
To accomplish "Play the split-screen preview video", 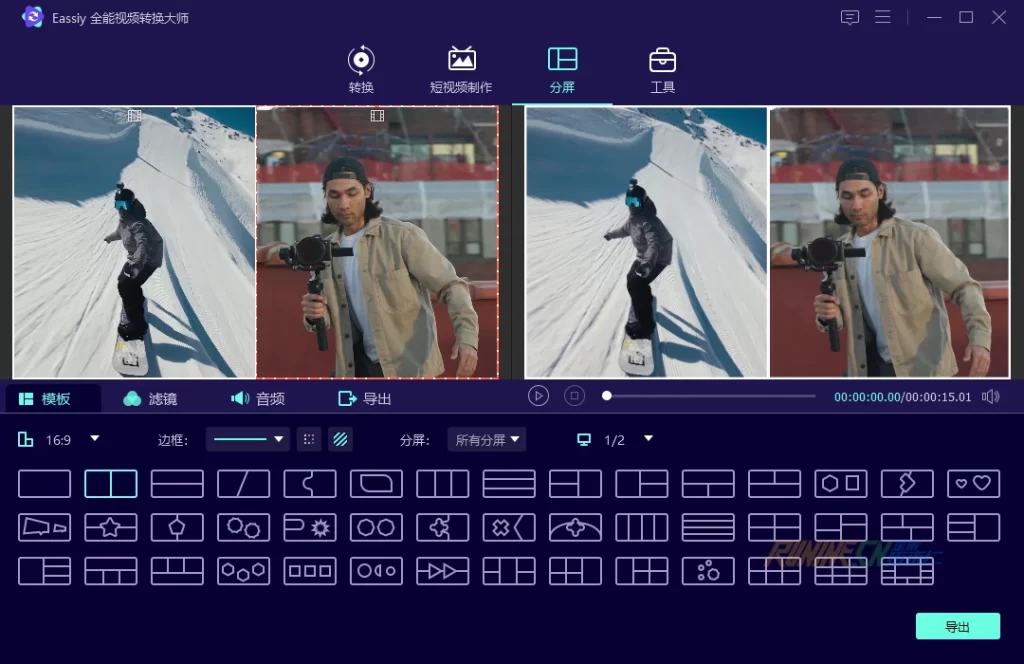I will pyautogui.click(x=538, y=396).
